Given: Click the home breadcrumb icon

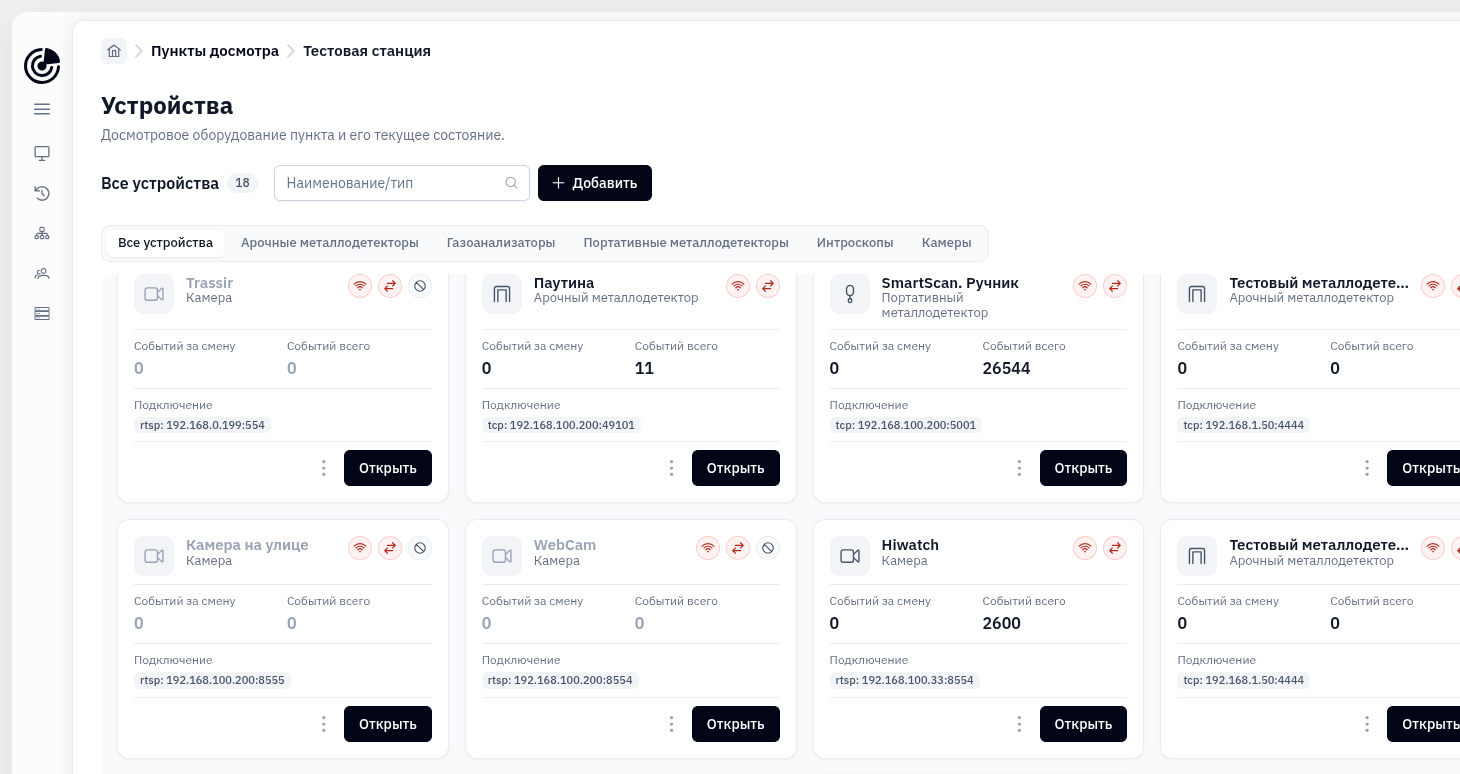Looking at the screenshot, I should (114, 51).
